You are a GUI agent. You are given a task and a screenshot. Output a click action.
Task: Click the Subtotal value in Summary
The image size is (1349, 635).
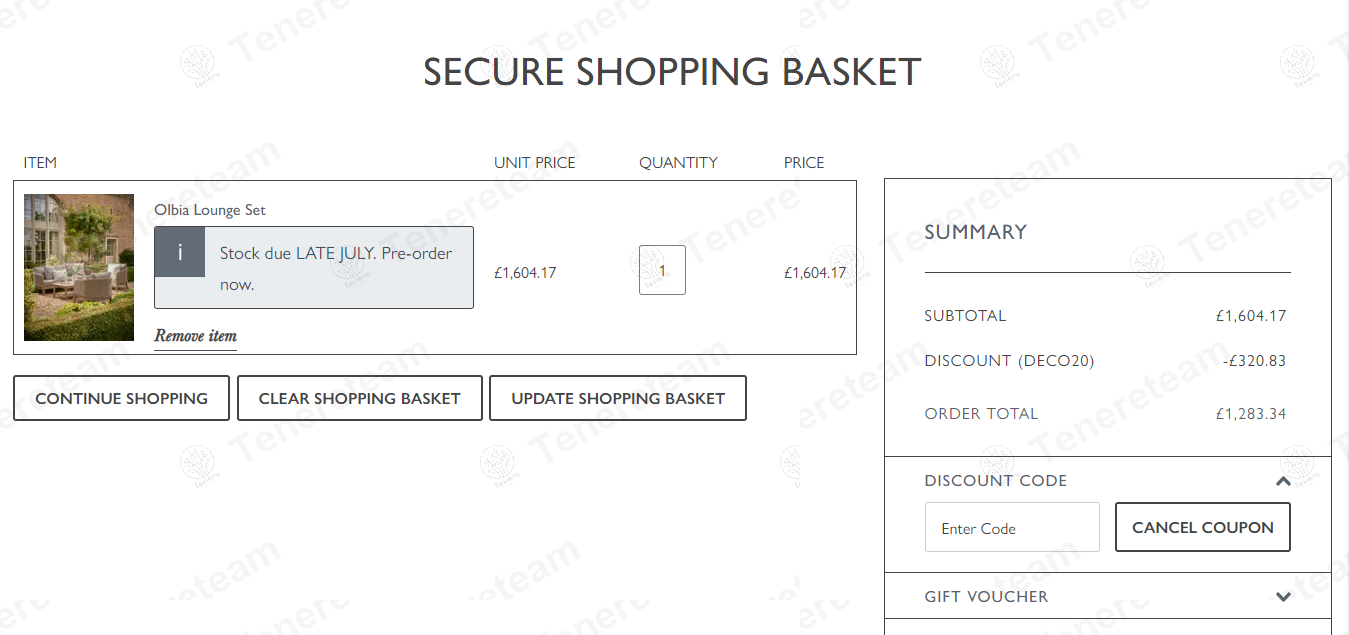pos(1250,316)
